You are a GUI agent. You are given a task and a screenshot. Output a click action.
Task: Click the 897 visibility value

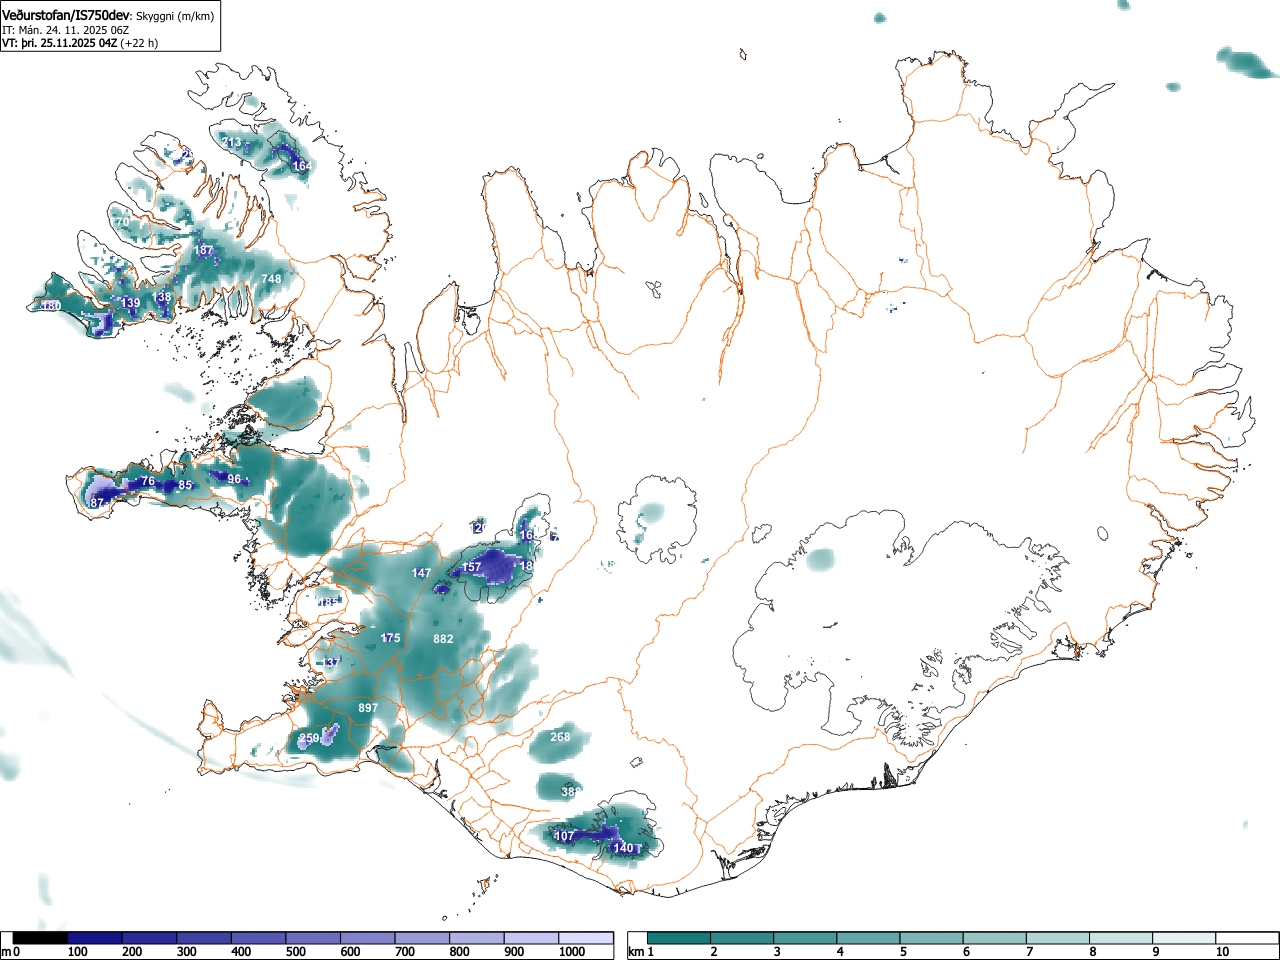click(x=368, y=708)
